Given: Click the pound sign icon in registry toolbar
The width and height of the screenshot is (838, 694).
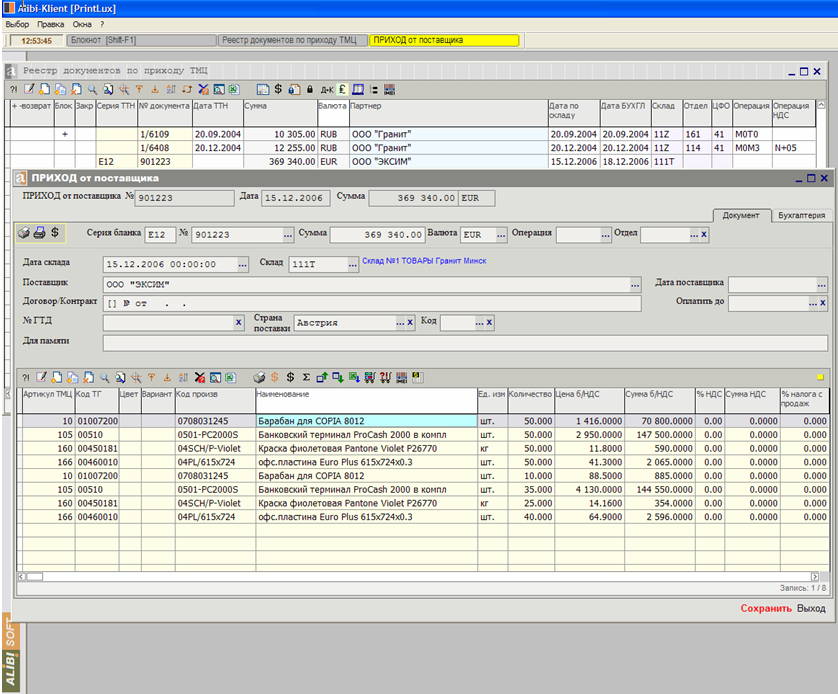Looking at the screenshot, I should (x=342, y=89).
